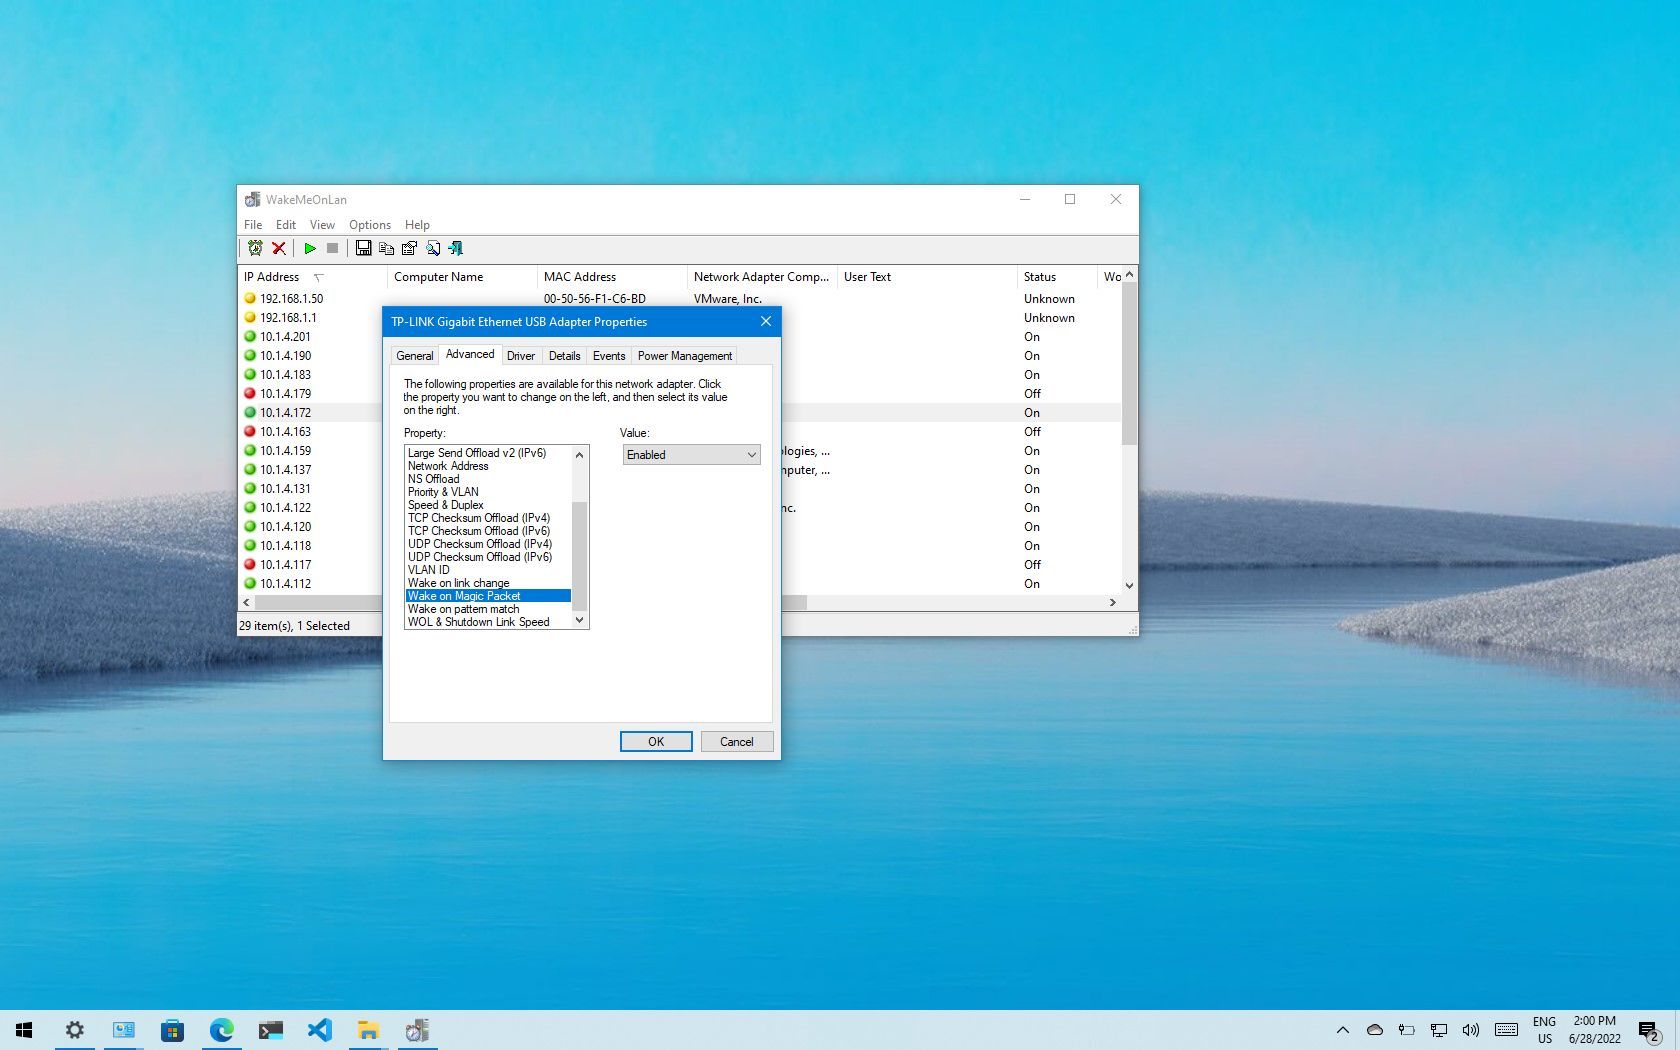Click the Stop scanning icon
The image size is (1680, 1050).
(x=333, y=248)
